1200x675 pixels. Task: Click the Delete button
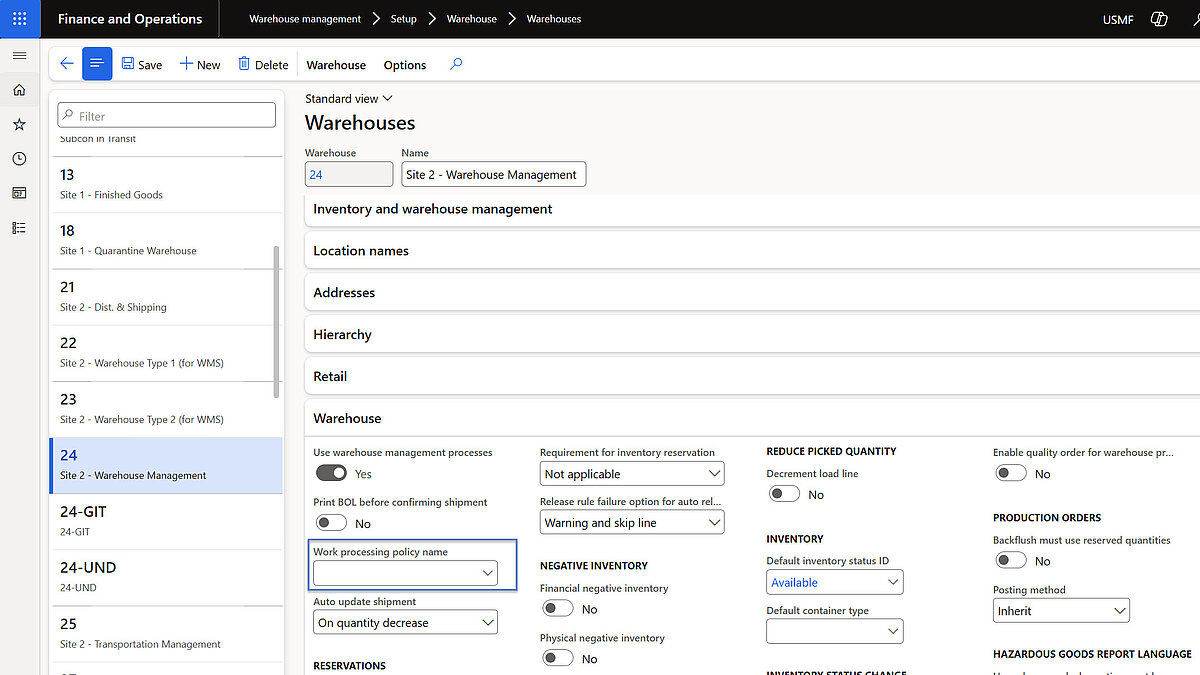click(263, 65)
